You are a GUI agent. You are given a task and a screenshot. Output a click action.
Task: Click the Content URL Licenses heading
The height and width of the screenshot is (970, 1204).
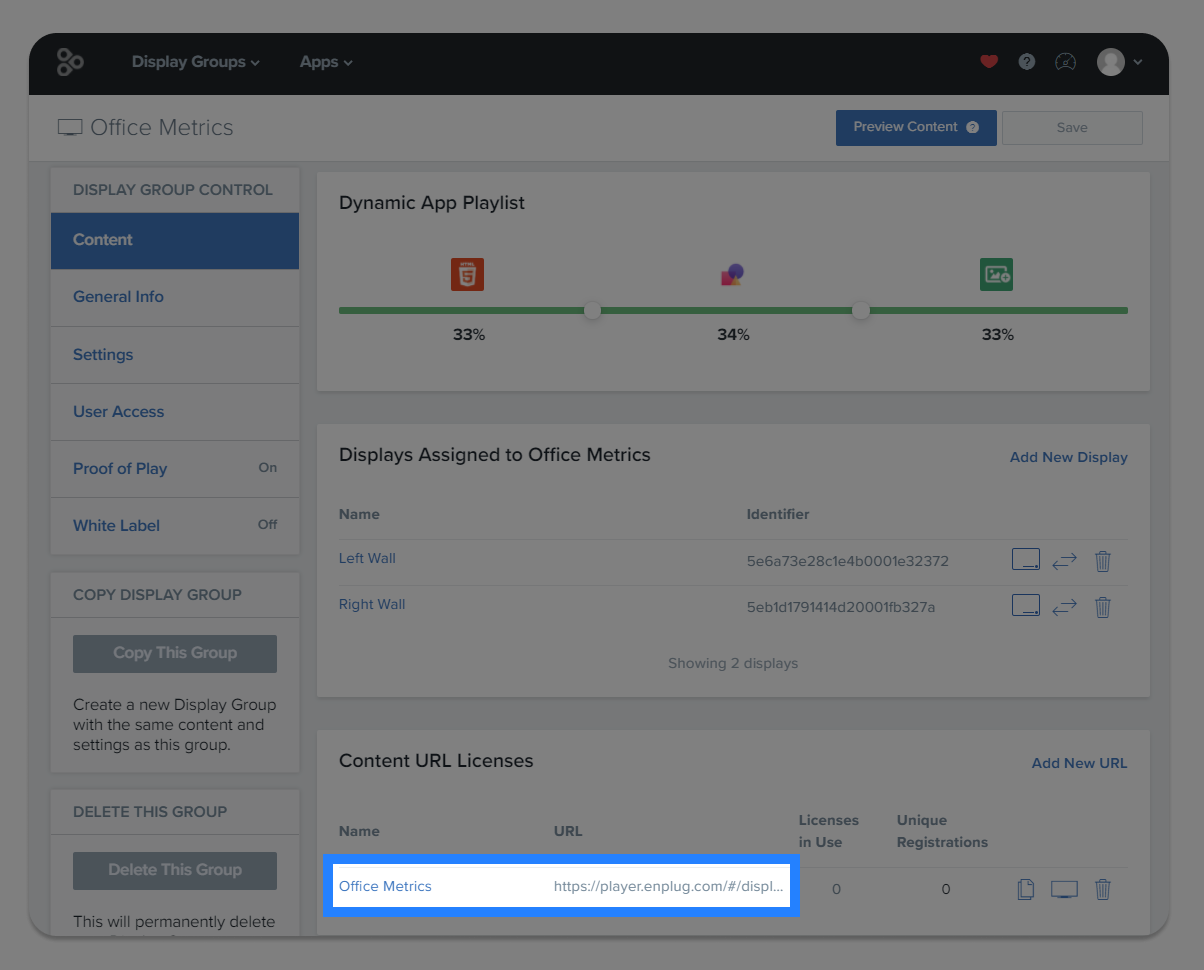pyautogui.click(x=436, y=761)
